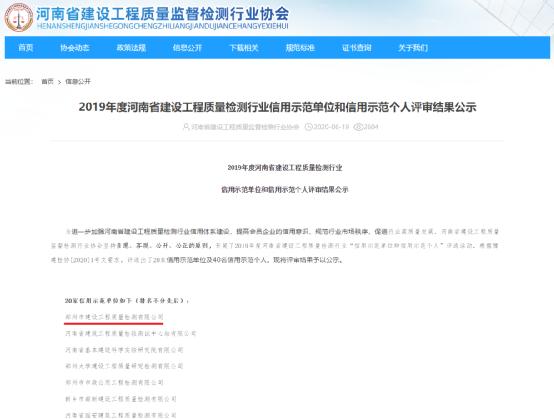Open the 证书查询 navigation item
The image size is (554, 419).
pos(356,48)
